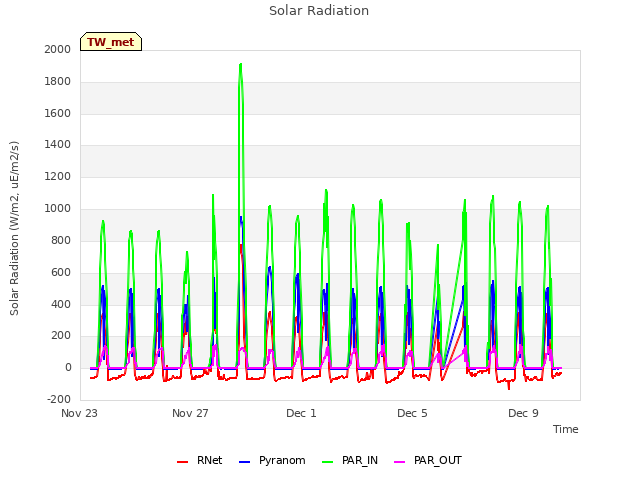Click the Nov 23 x-axis label
The width and height of the screenshot is (640, 480).
tap(80, 413)
